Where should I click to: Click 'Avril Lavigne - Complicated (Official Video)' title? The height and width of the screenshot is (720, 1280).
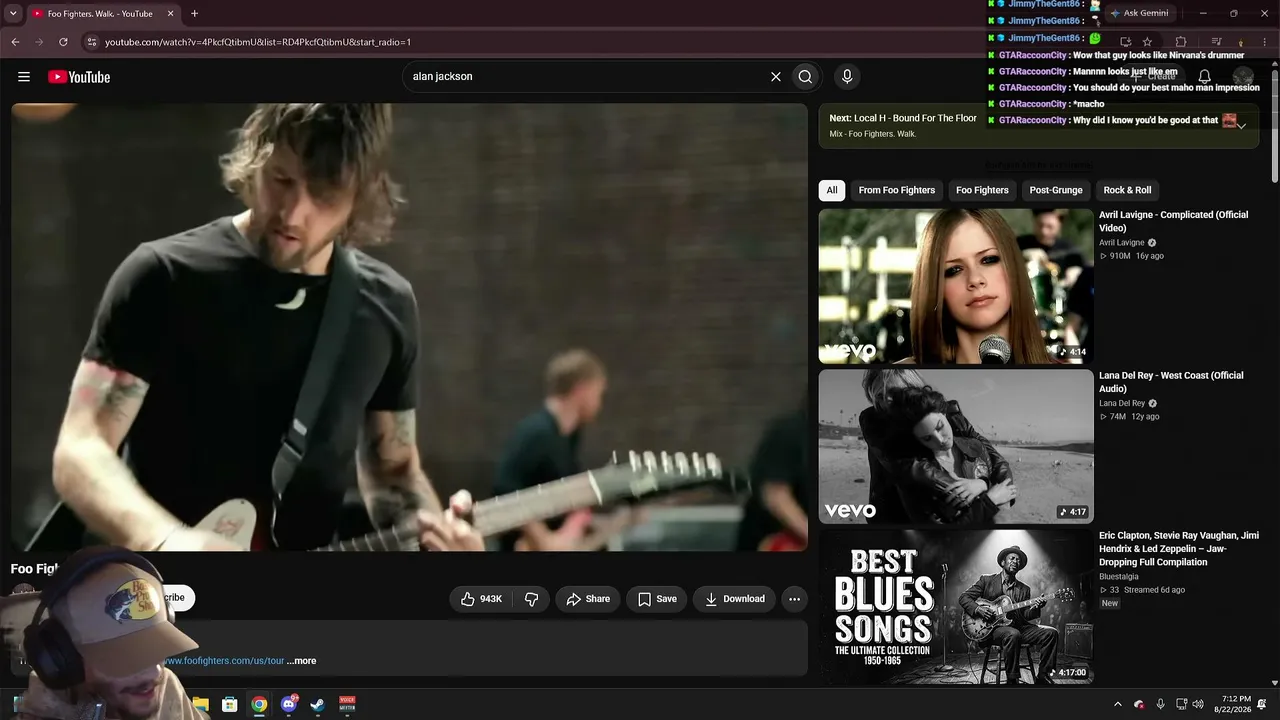pyautogui.click(x=1173, y=221)
